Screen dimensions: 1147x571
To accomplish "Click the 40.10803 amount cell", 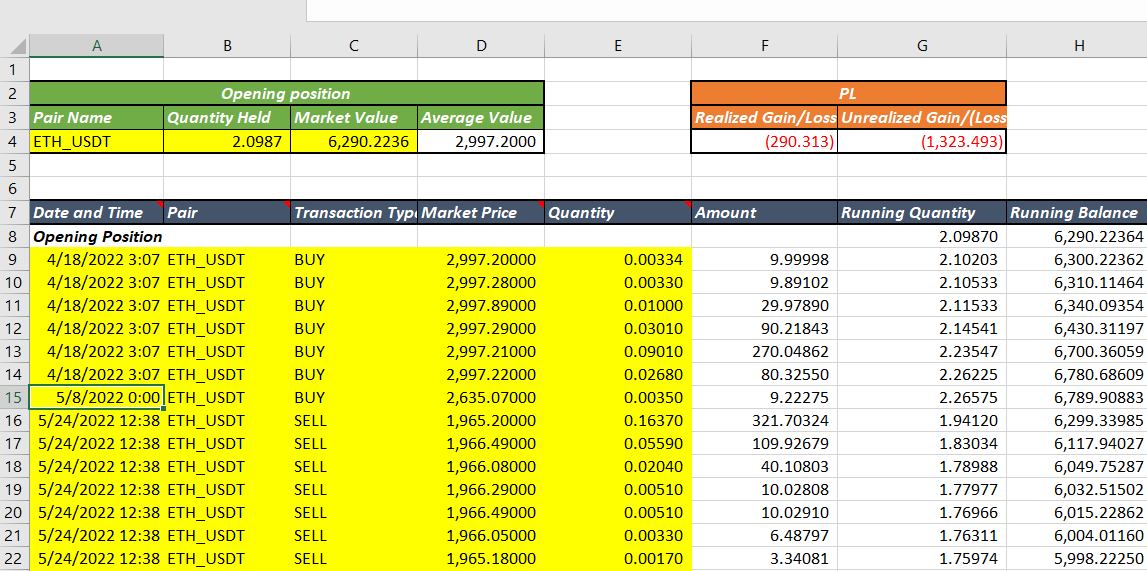I will (x=764, y=467).
